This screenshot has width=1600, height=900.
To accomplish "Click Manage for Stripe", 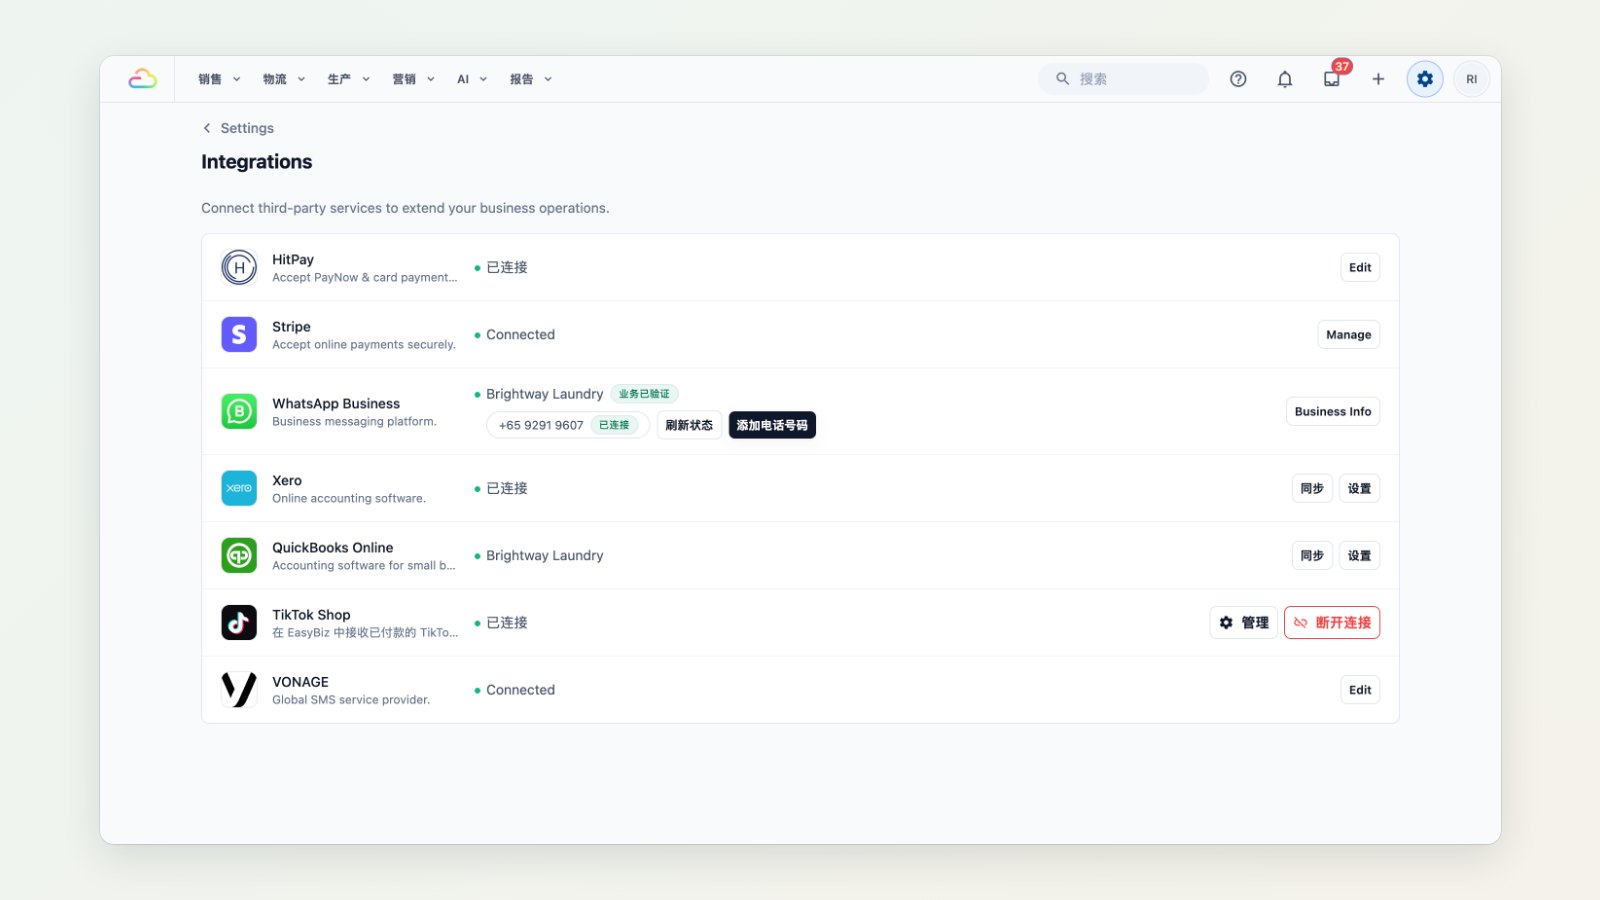I will (x=1348, y=334).
